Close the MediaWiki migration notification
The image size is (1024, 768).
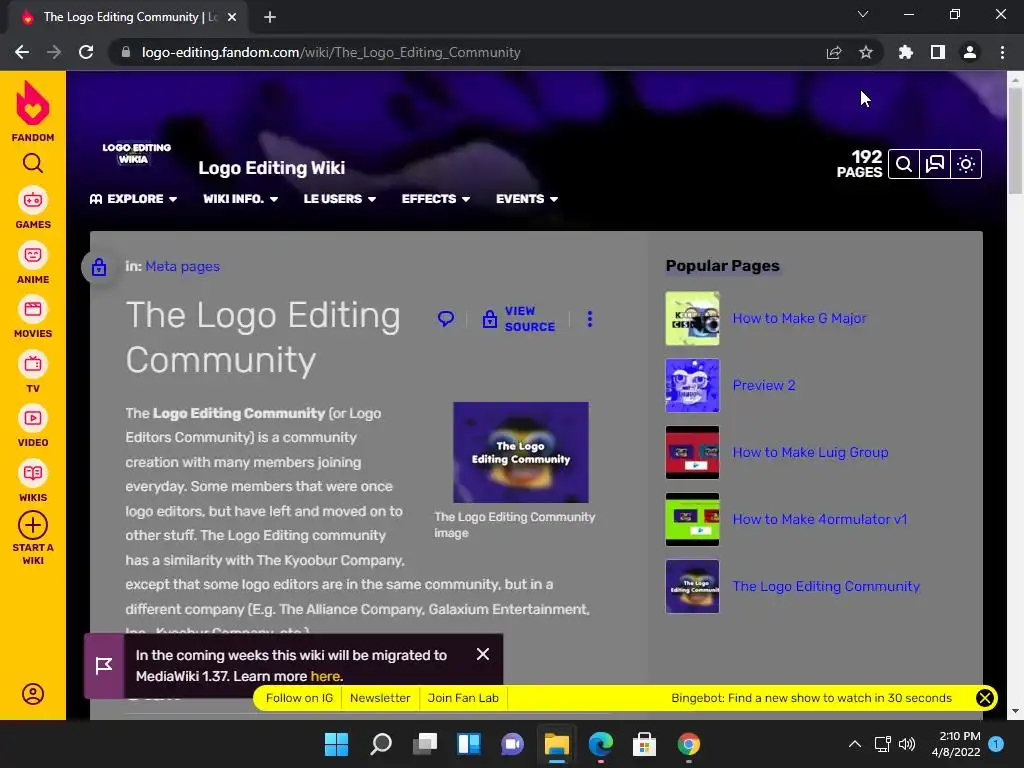tap(483, 654)
